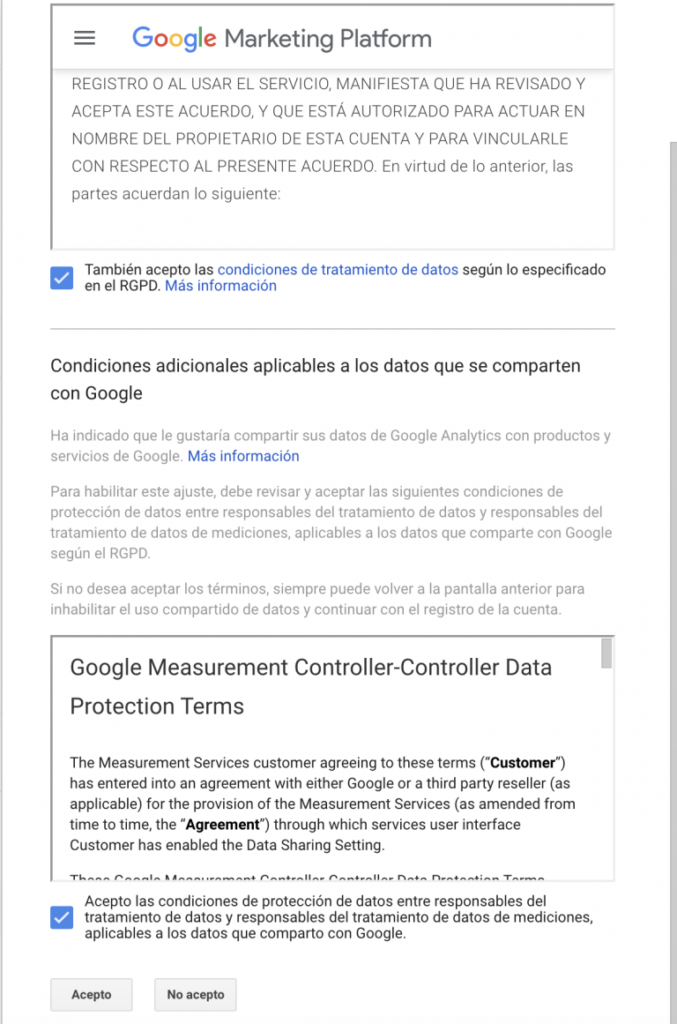Click "Más información" beside the RGPD text

click(x=220, y=286)
